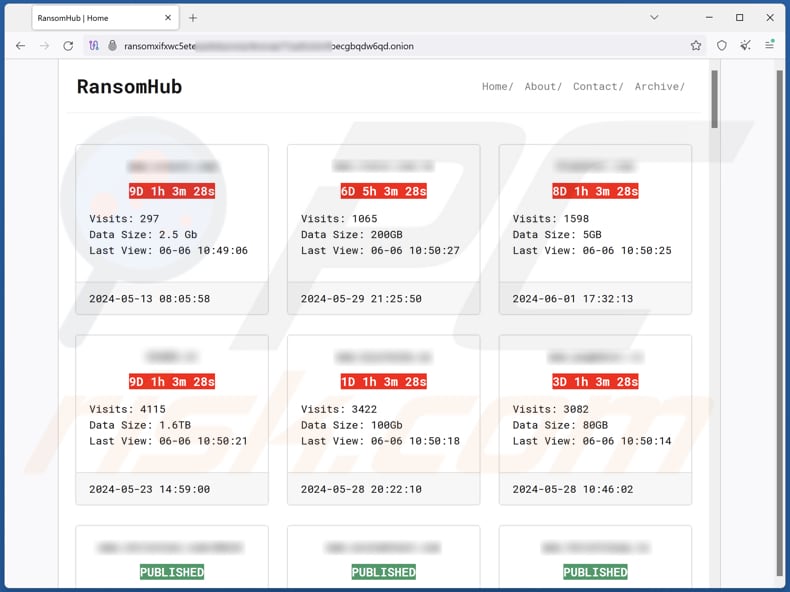
Task: Click Last View: 06-06 10:50:18
Action: (380, 441)
